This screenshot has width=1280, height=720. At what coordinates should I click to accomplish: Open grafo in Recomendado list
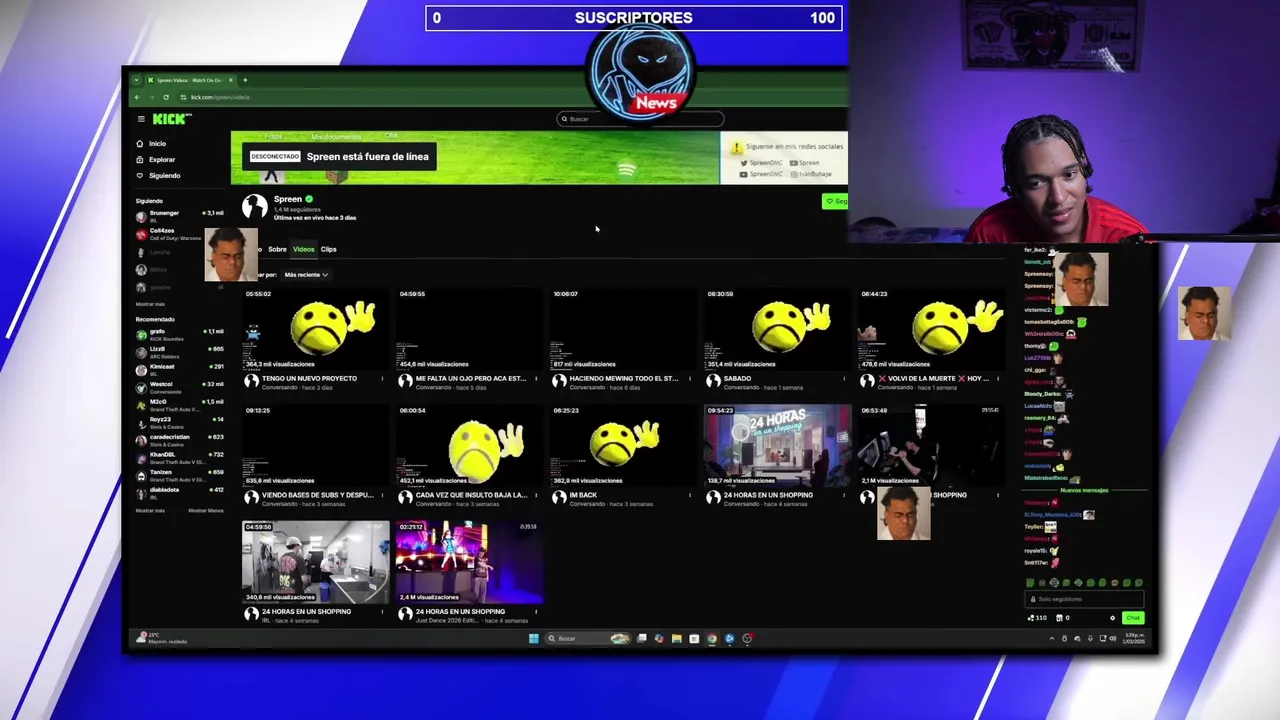[x=180, y=333]
